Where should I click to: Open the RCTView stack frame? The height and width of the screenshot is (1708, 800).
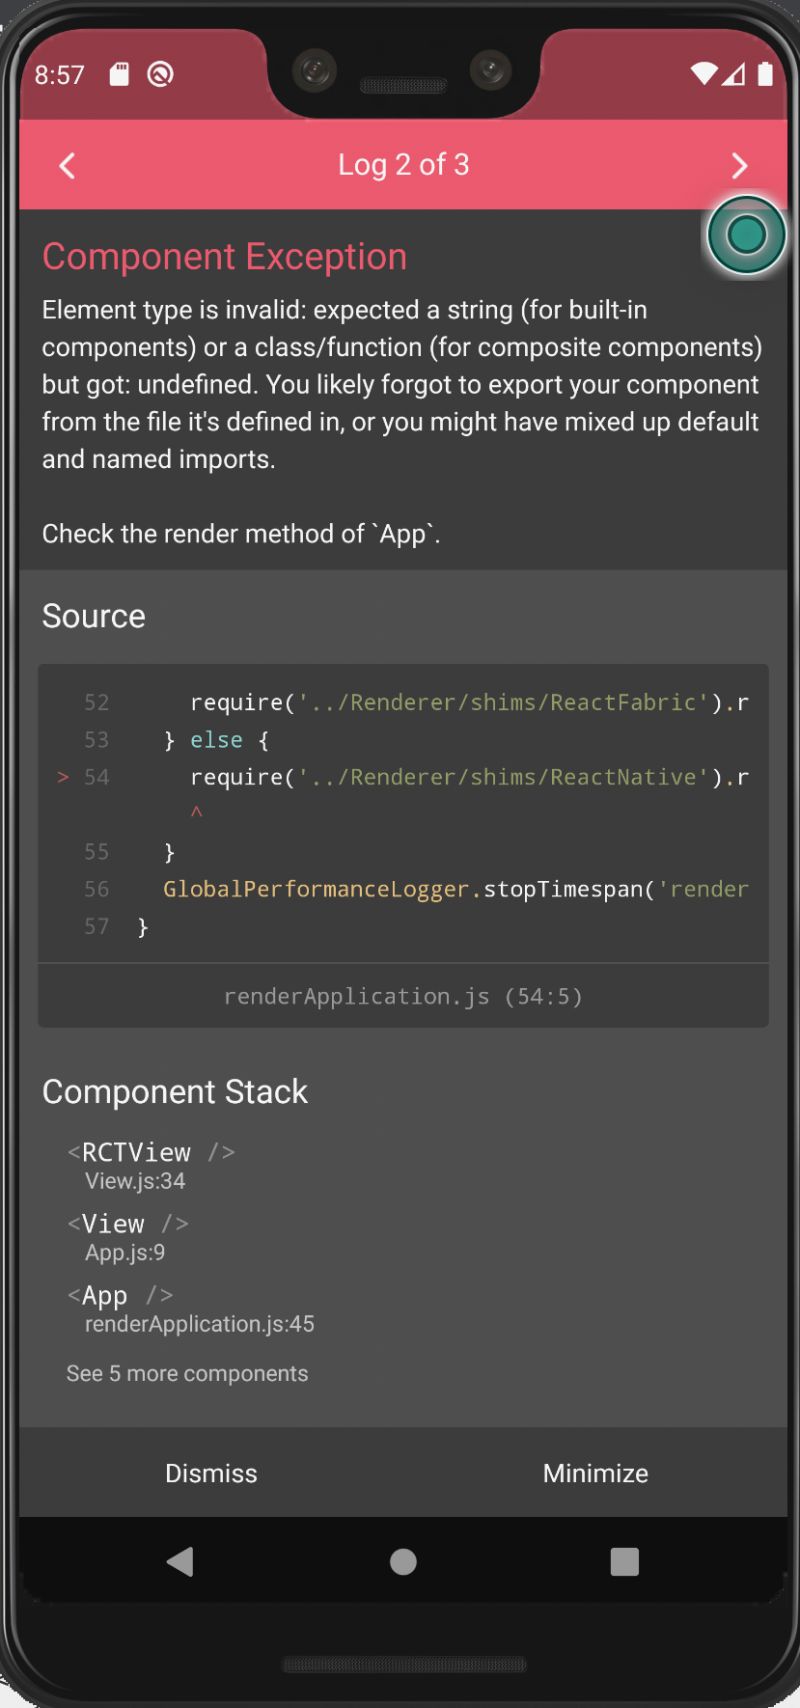click(151, 1165)
